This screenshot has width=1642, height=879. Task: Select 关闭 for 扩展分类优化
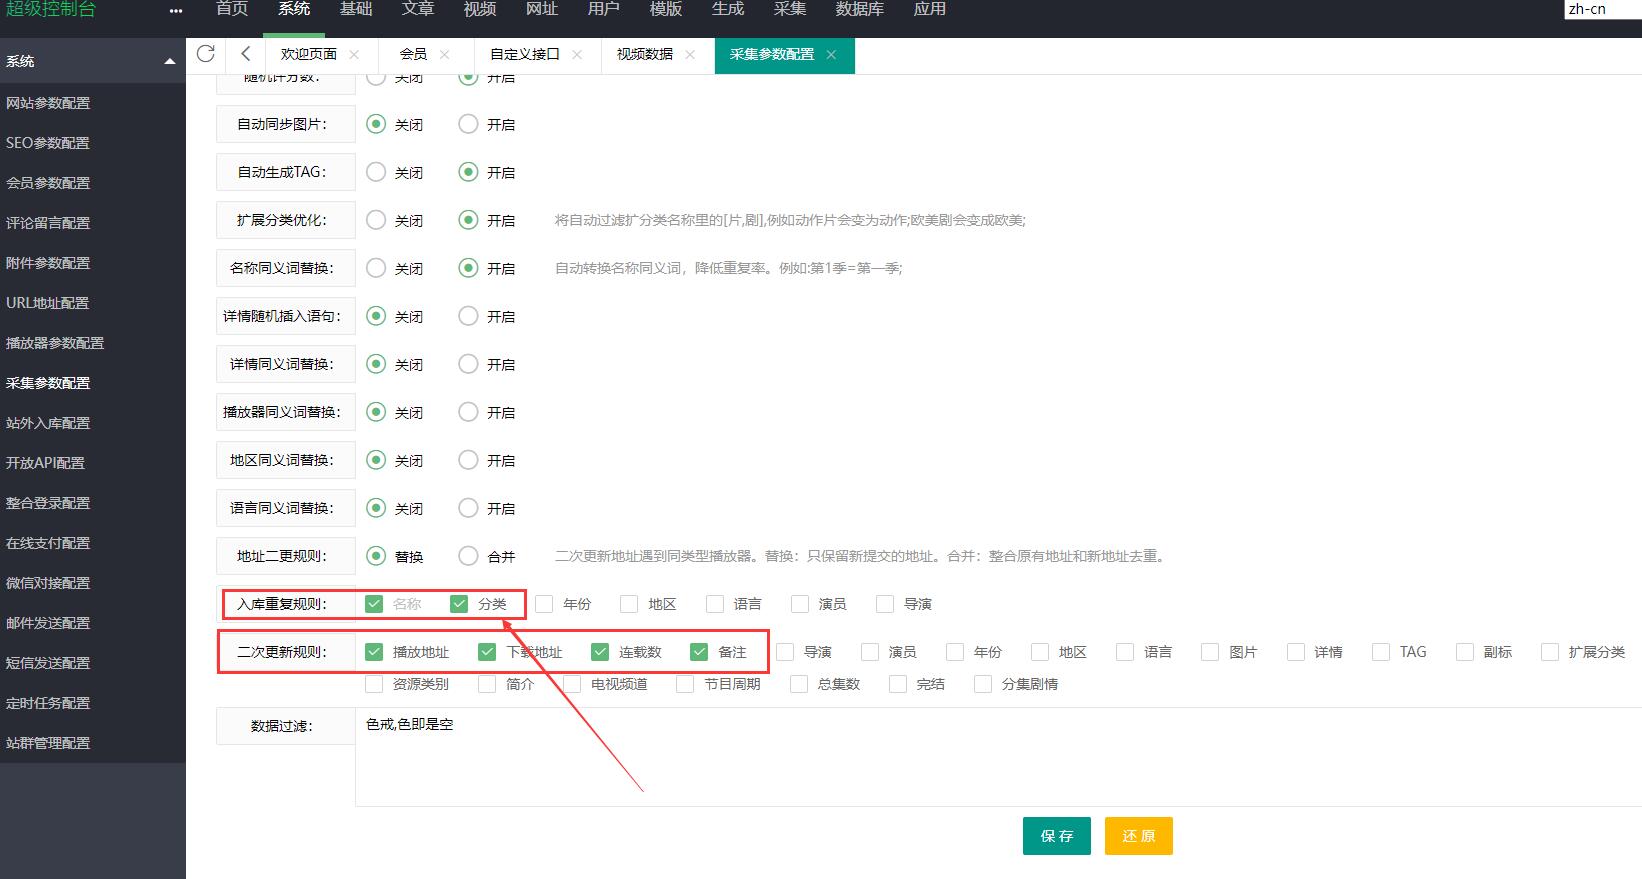click(376, 220)
